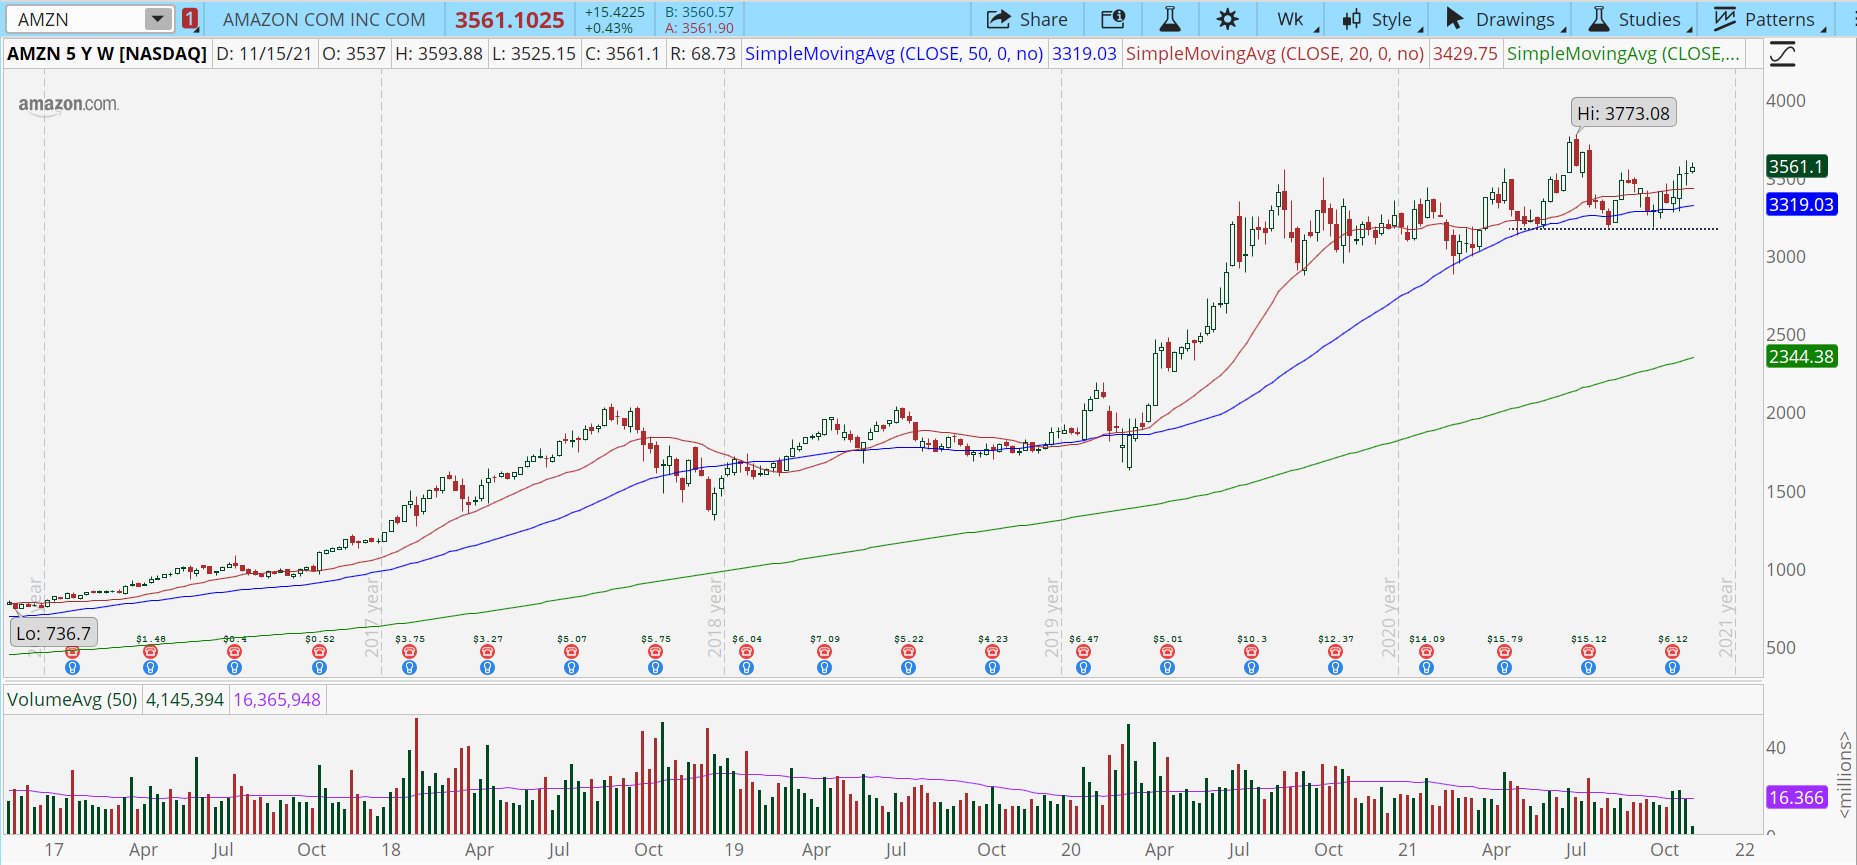
Task: Click the AMAZON COM INC COM description
Action: pyautogui.click(x=324, y=20)
